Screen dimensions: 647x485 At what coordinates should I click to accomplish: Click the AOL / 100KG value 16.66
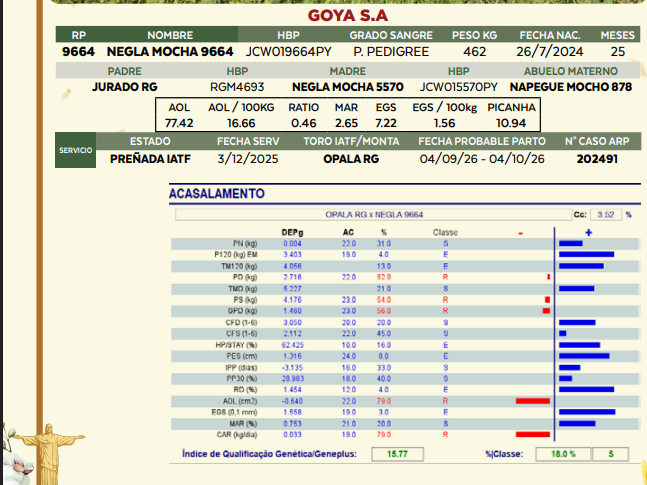click(241, 123)
